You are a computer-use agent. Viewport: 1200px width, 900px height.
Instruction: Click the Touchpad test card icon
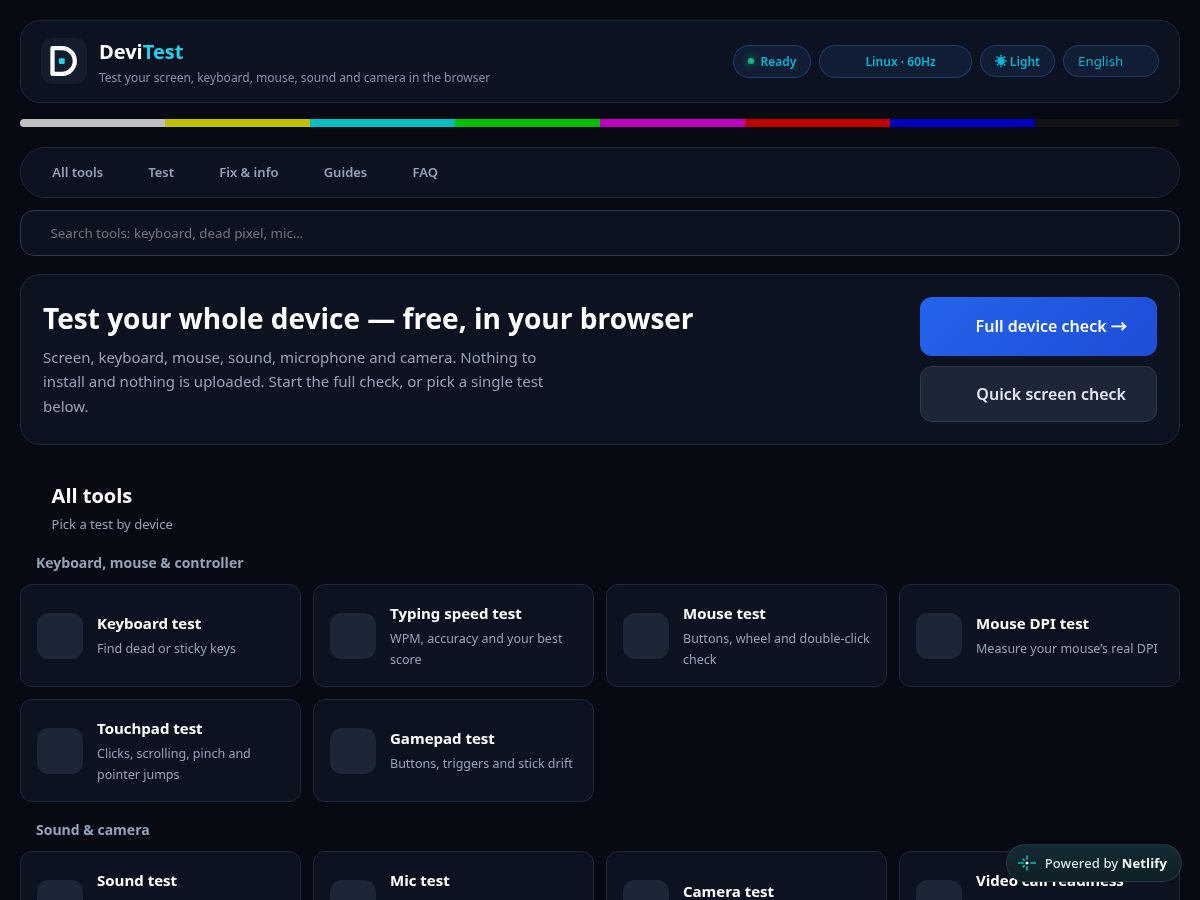point(60,751)
